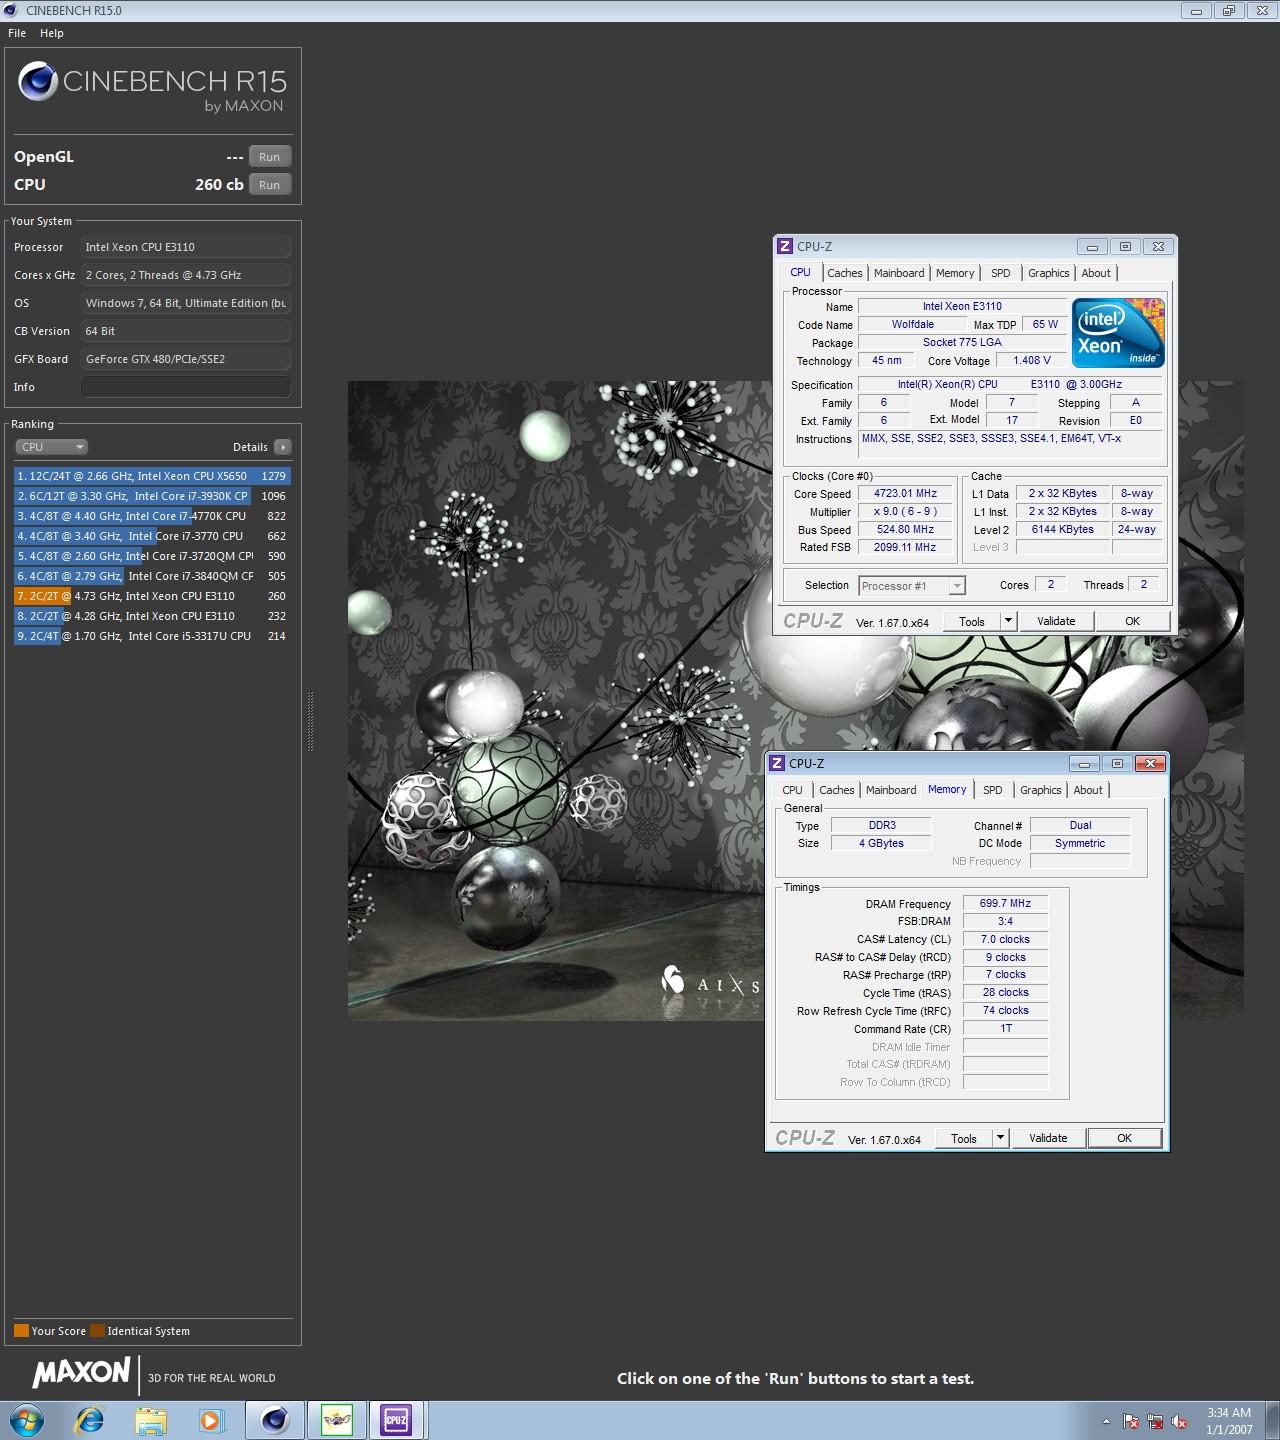Switch to Memory tab in upper CPU-Z

955,273
